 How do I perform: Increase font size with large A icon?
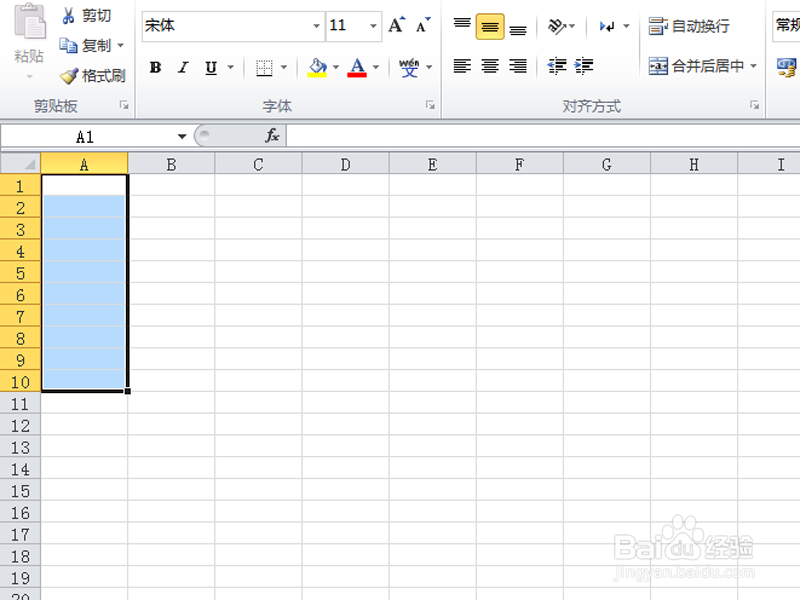click(396, 25)
